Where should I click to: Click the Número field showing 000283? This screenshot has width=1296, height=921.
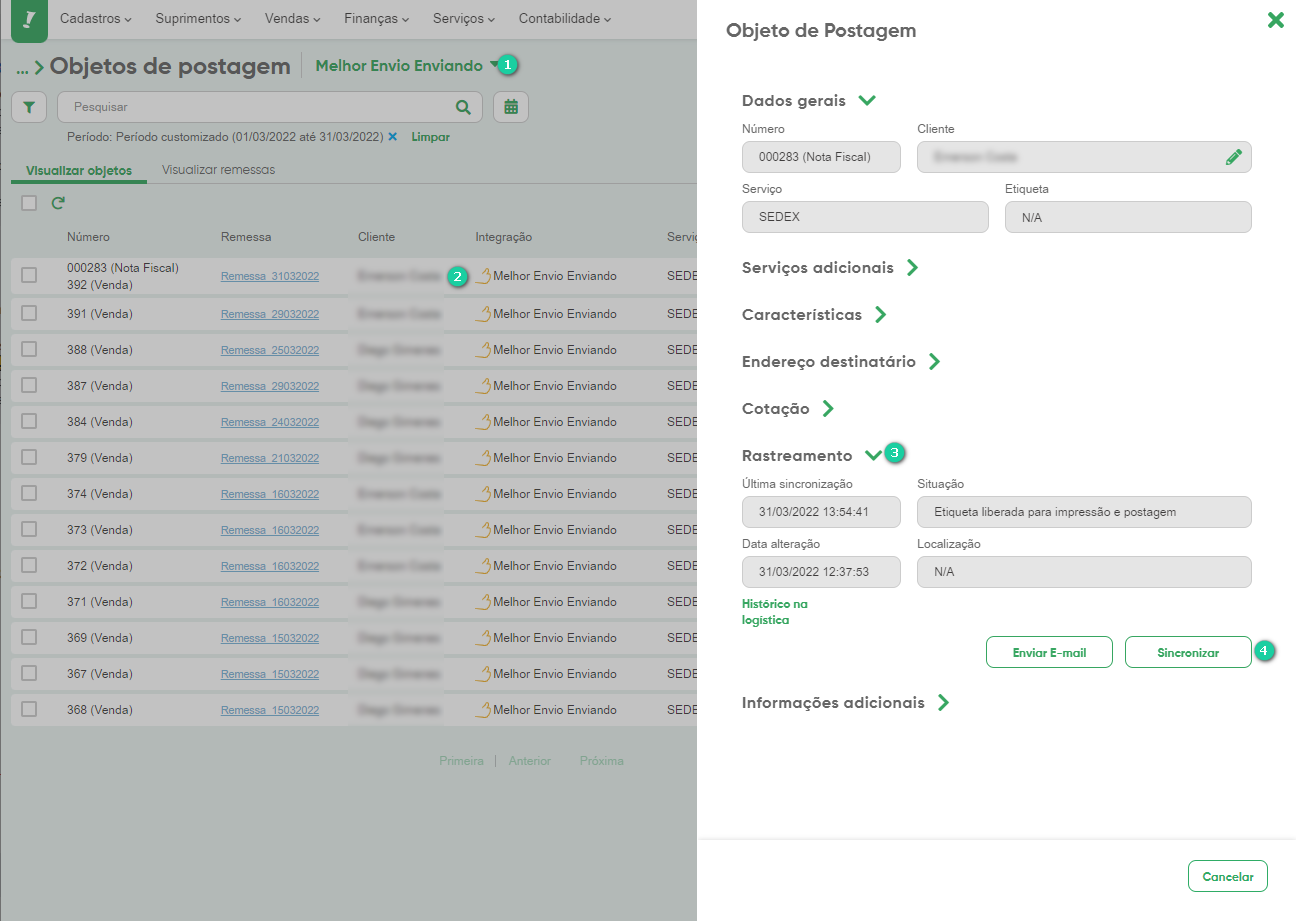[821, 157]
